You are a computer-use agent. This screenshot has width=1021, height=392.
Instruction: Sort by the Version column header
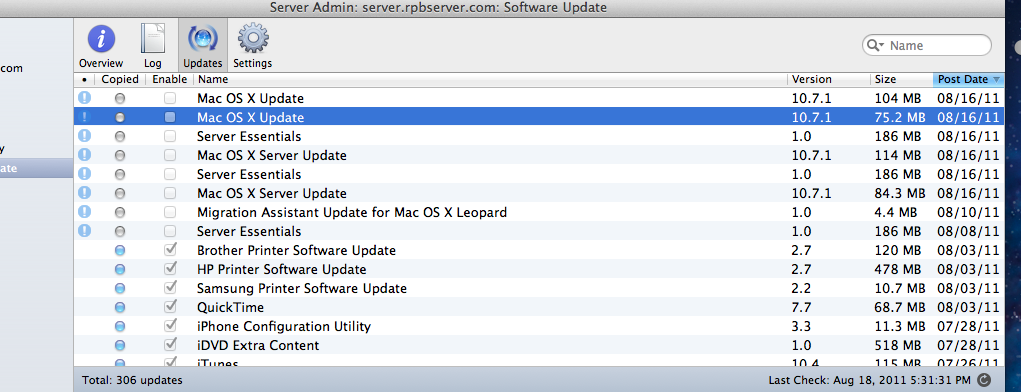pyautogui.click(x=829, y=79)
